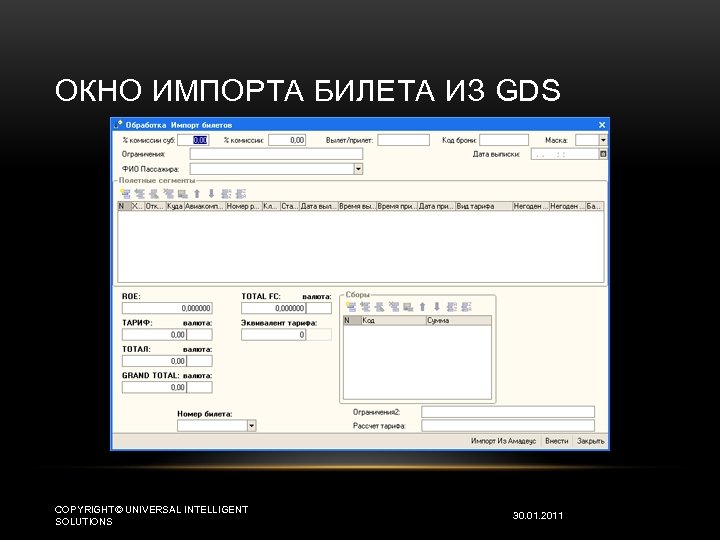The width and height of the screenshot is (720, 540).
Task: Click the Куда column header
Action: tap(175, 206)
